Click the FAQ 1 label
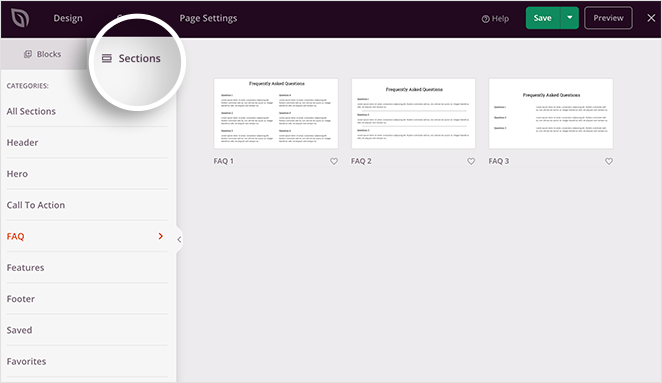Screen dimensions: 662x383 223,161
